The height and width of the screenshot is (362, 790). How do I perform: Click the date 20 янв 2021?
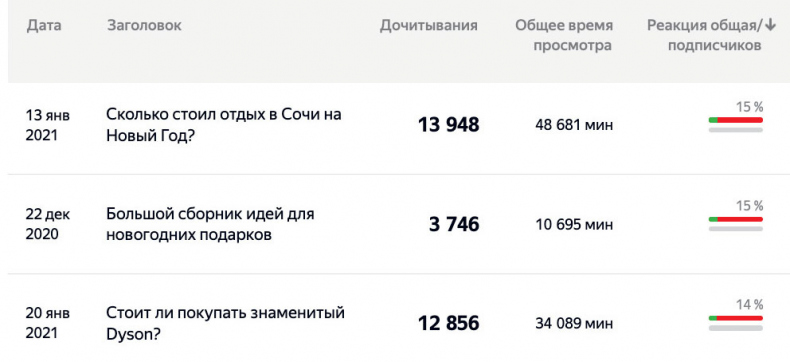click(48, 323)
